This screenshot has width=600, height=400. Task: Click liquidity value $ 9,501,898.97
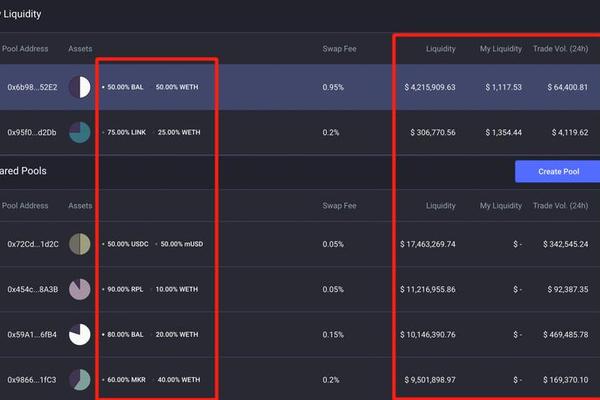coord(430,380)
